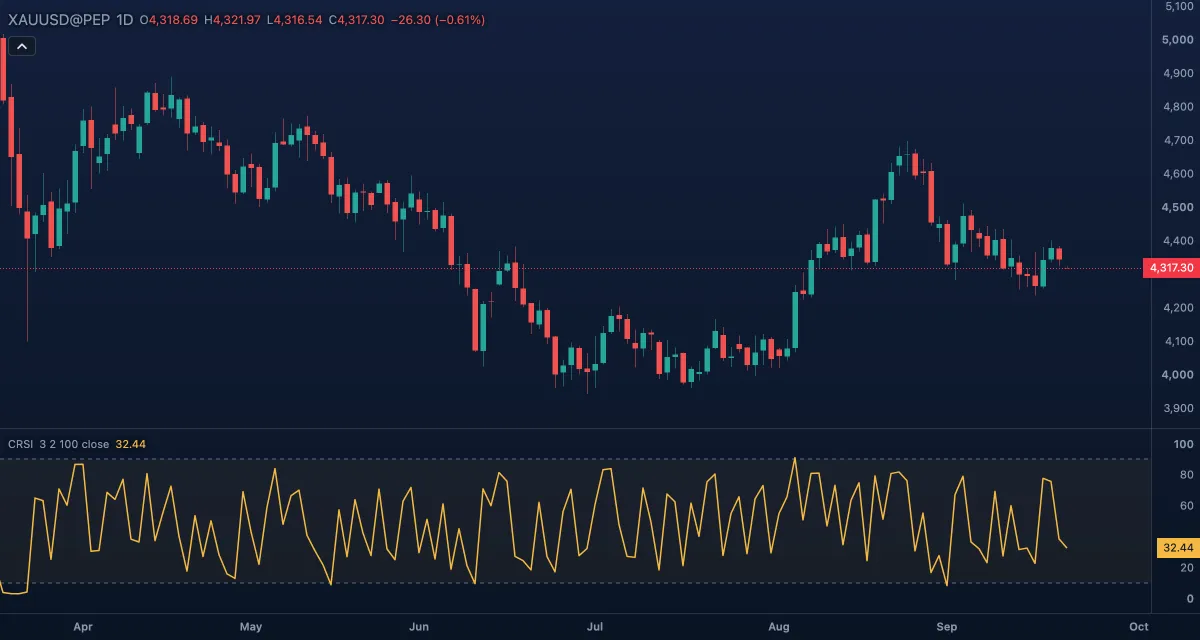Image resolution: width=1200 pixels, height=640 pixels.
Task: Click the Jul label on the time axis
Action: tap(594, 627)
